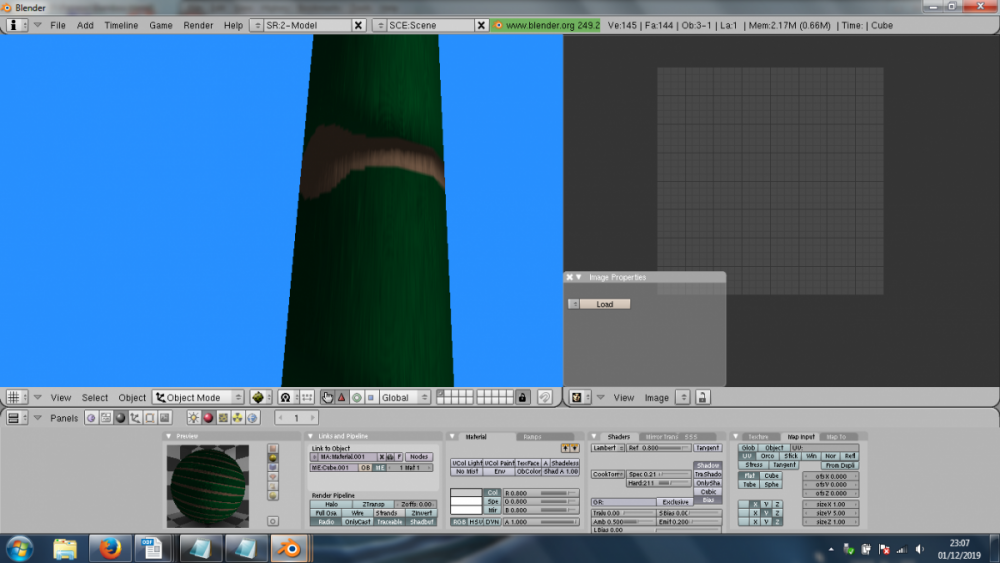1000x563 pixels.
Task: Launch Firefox from the taskbar
Action: point(110,548)
